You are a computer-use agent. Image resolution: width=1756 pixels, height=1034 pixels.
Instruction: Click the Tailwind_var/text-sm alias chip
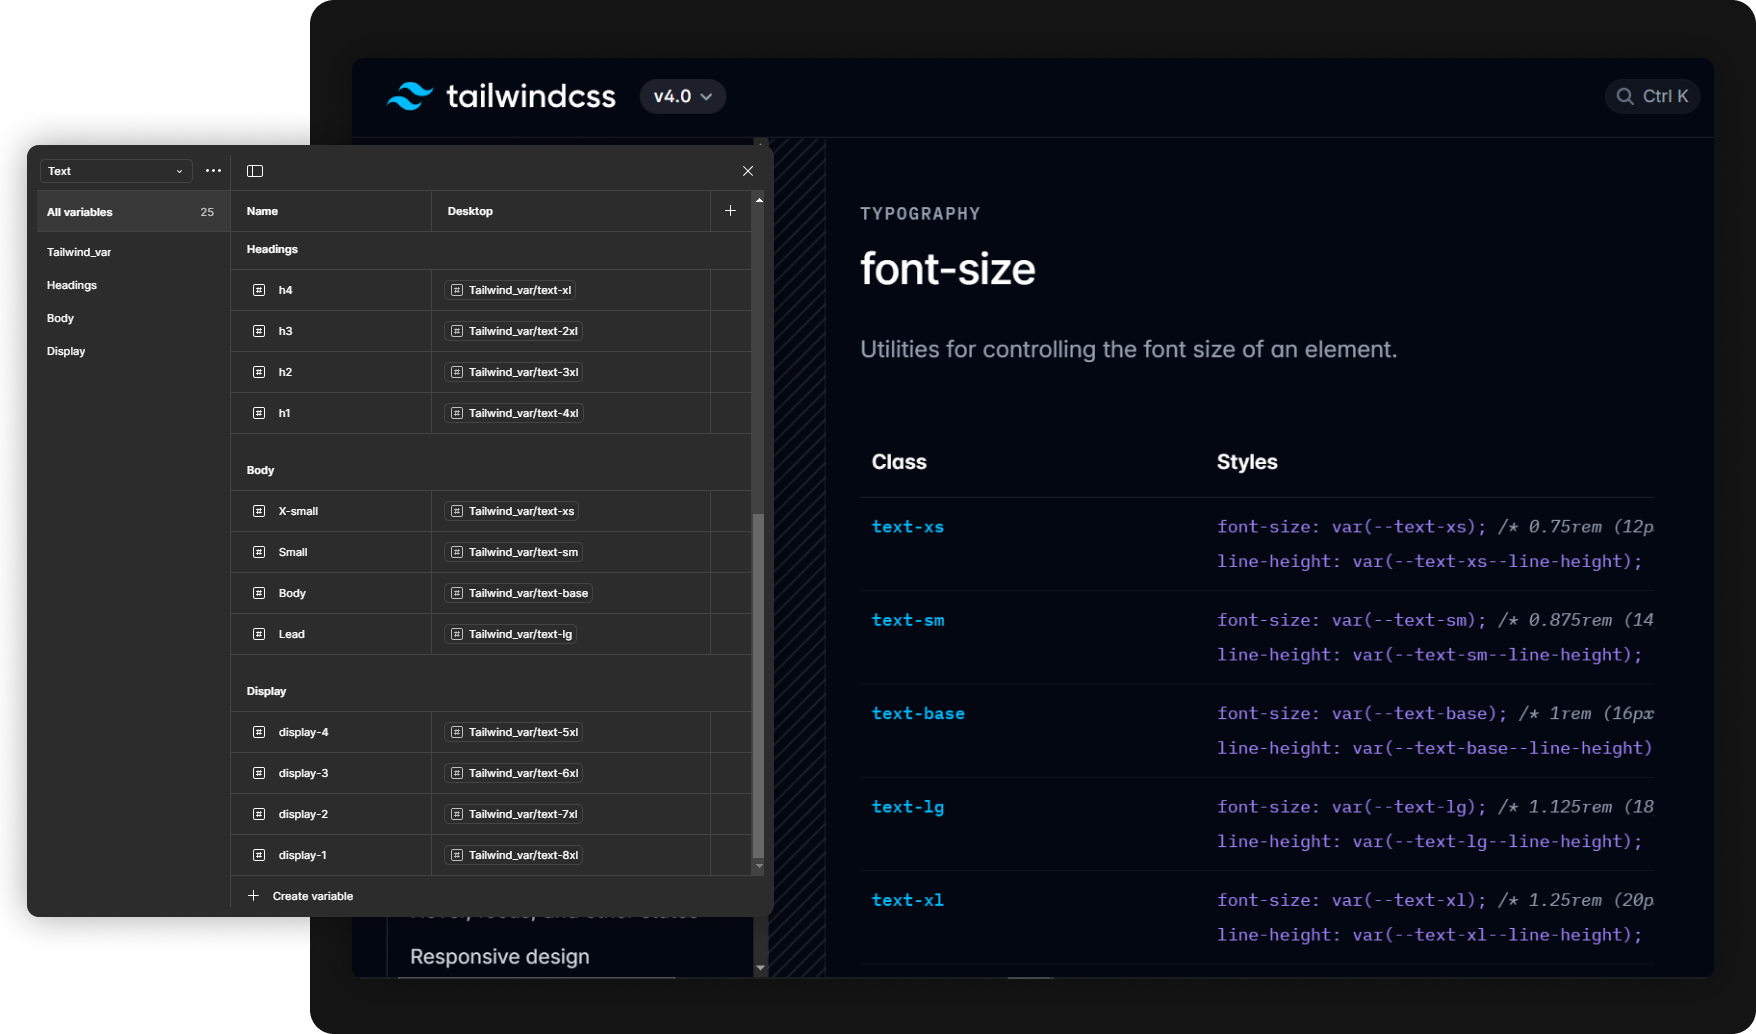[x=514, y=552]
